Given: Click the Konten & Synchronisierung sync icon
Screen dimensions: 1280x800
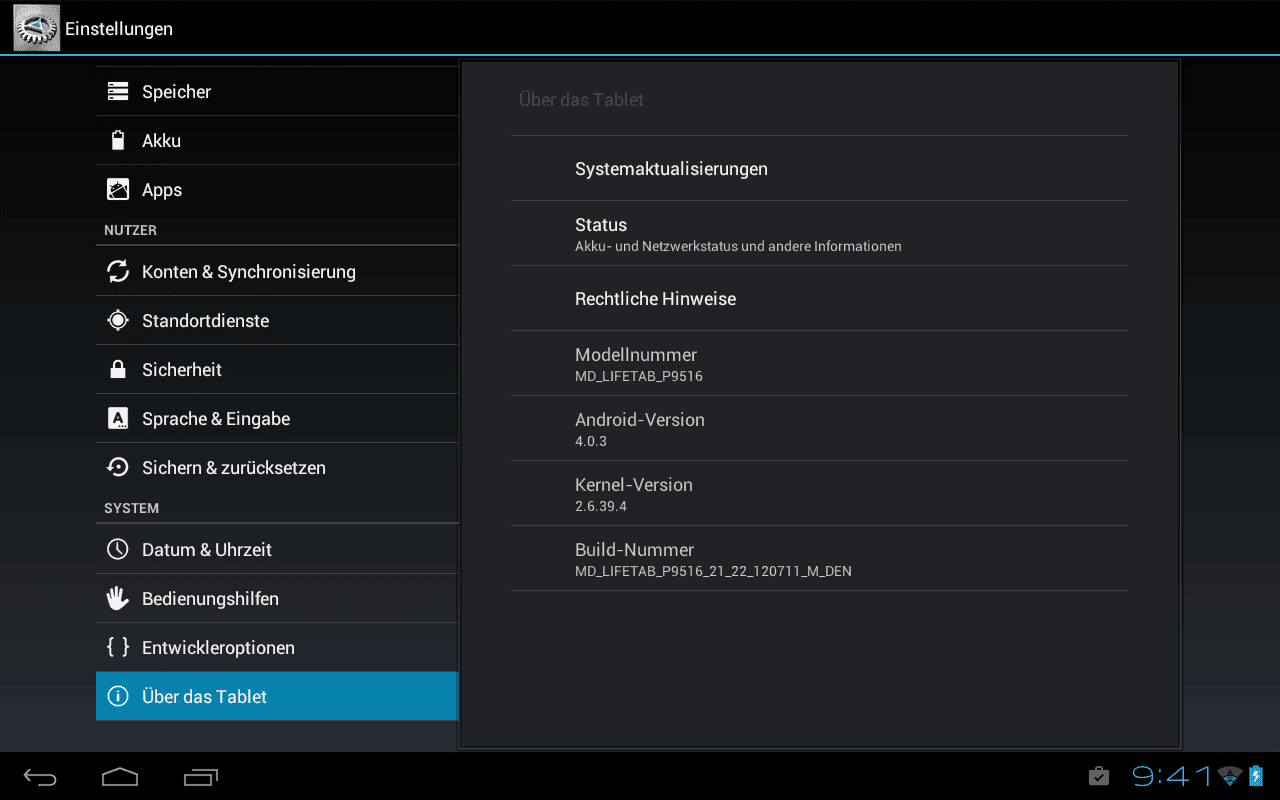Looking at the screenshot, I should point(118,271).
